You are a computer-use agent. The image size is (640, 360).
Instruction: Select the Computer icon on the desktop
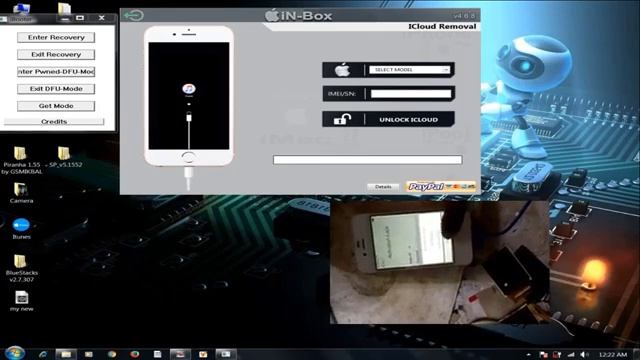(x=21, y=8)
